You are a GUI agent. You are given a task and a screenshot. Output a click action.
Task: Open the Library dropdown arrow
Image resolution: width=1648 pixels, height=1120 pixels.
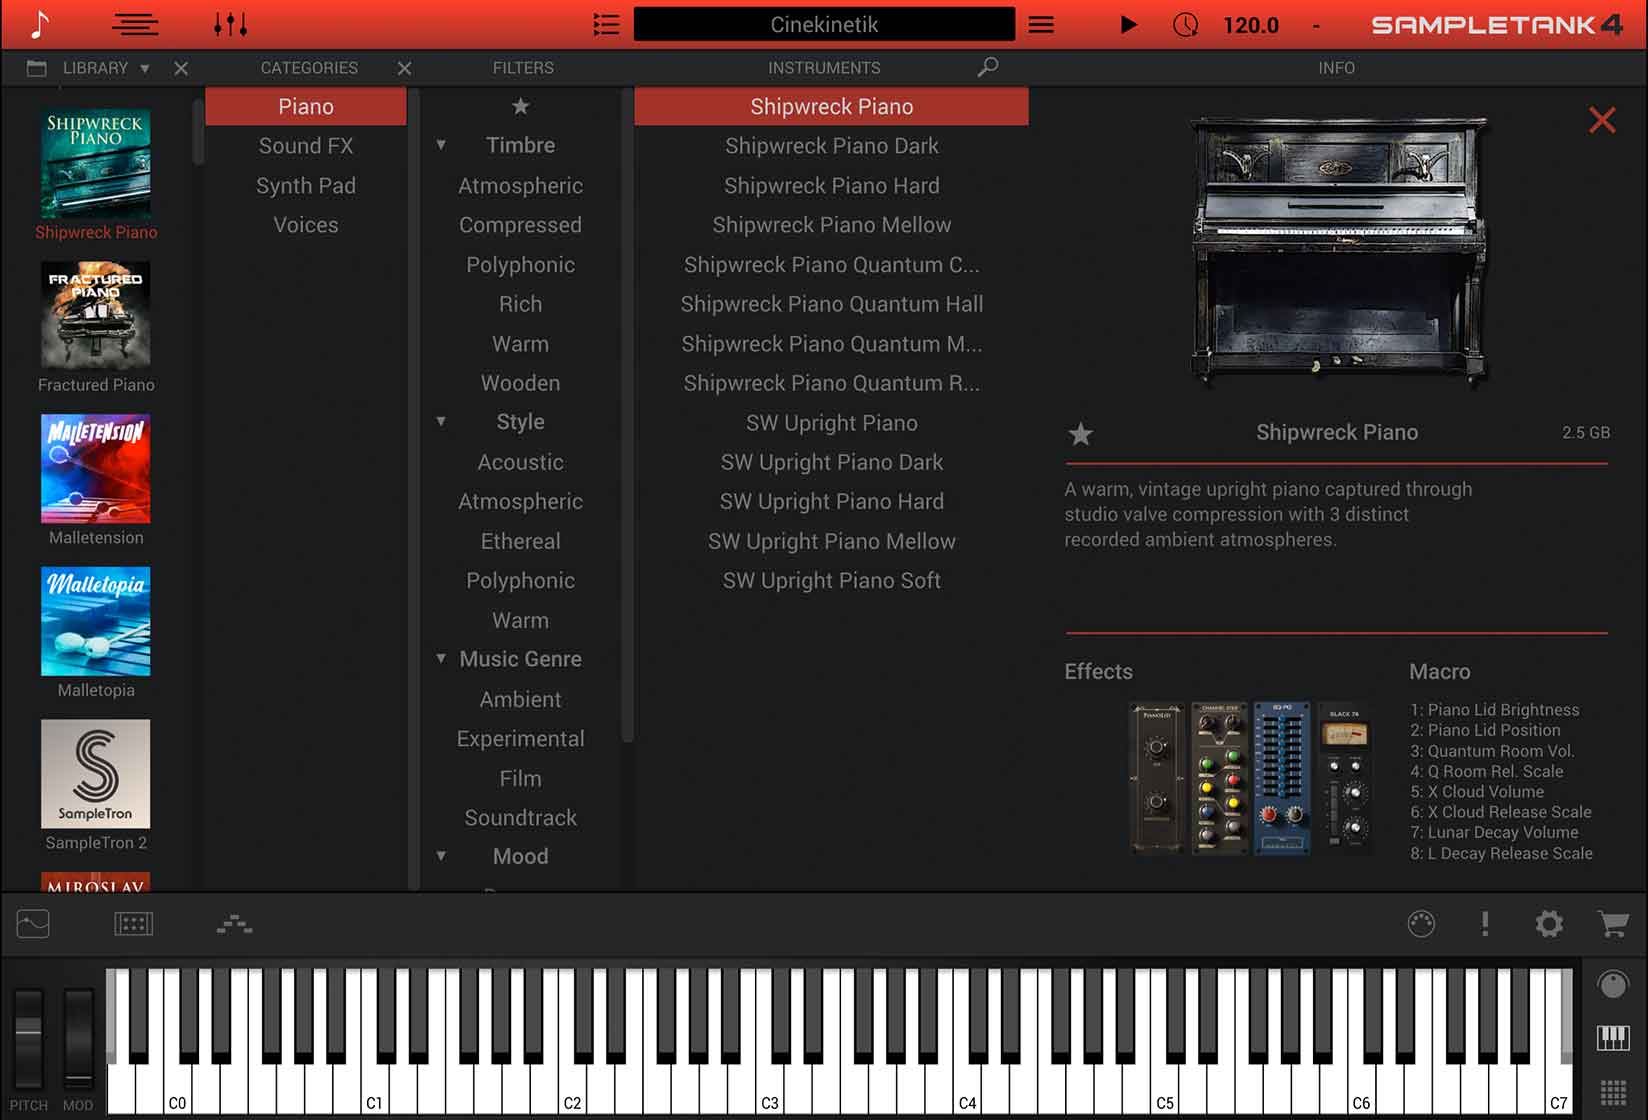point(145,68)
